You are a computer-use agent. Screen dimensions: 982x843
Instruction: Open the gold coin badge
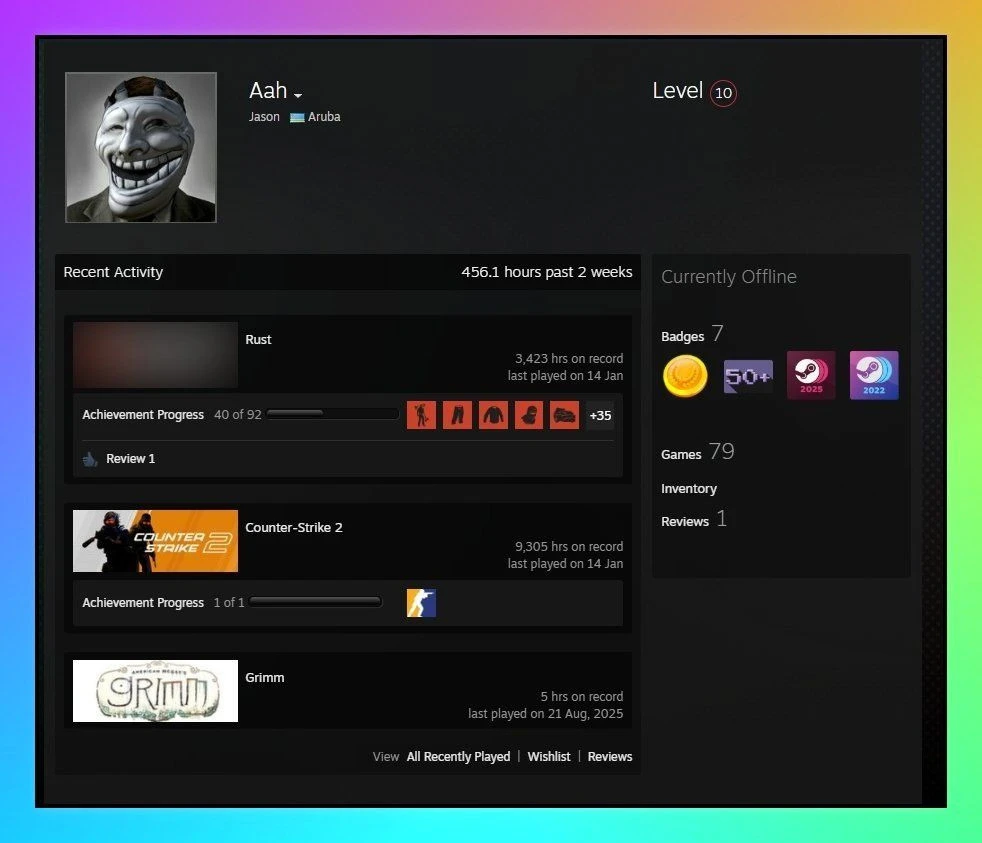pyautogui.click(x=685, y=376)
